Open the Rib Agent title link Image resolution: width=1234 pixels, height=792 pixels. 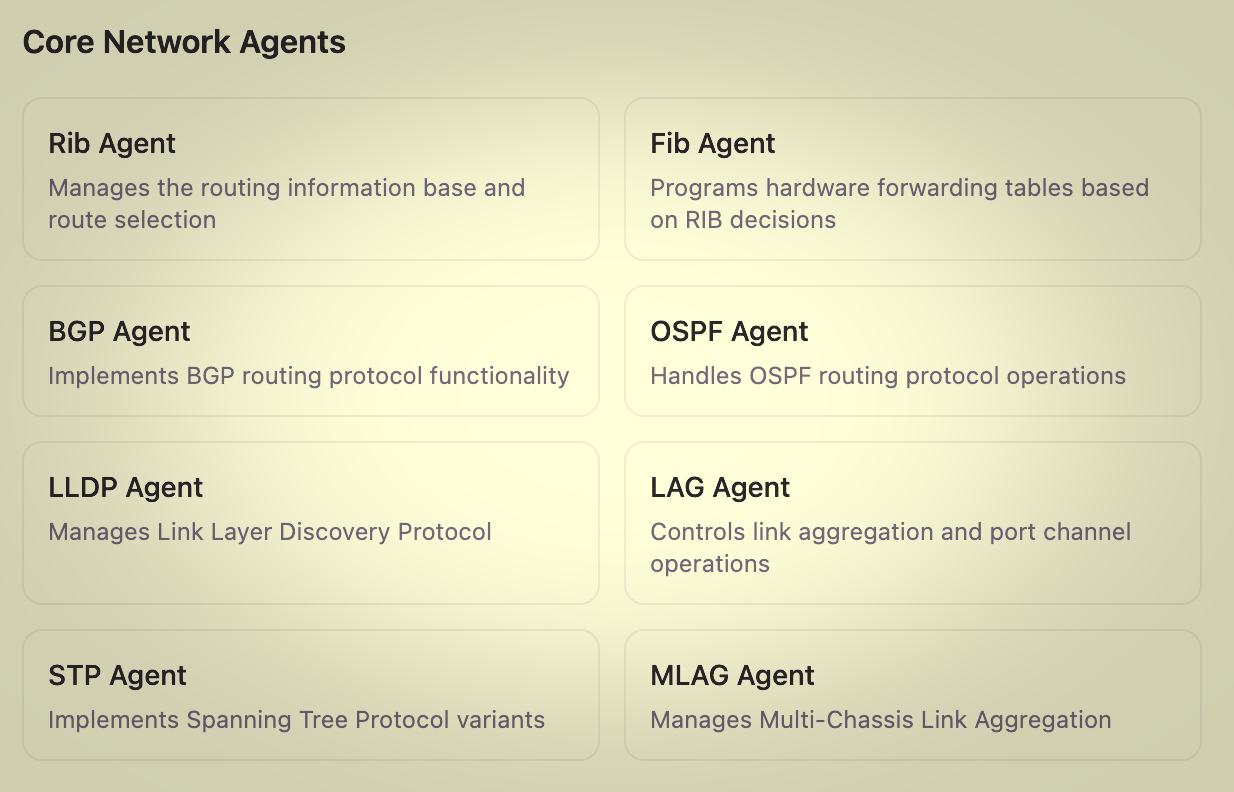tap(112, 144)
